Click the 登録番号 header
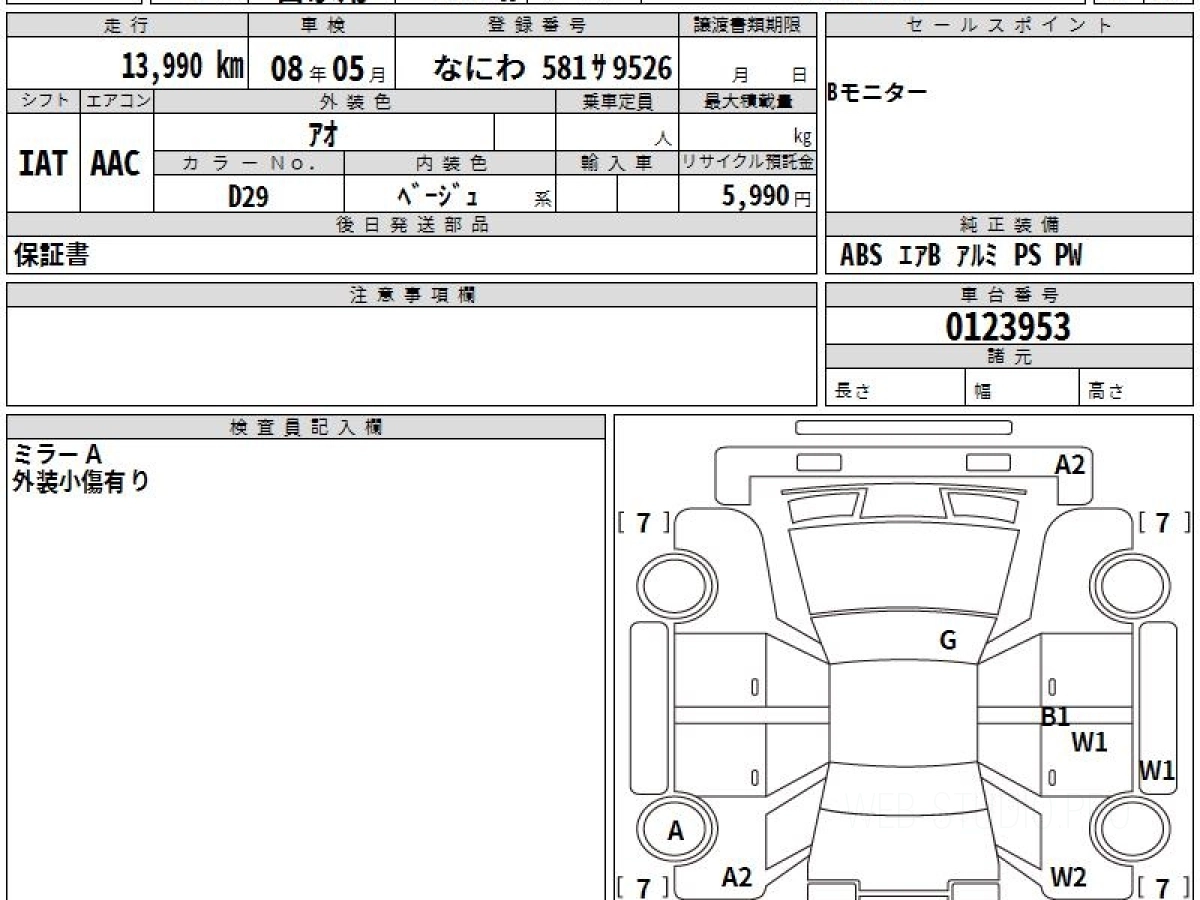This screenshot has width=1200, height=900. 538,26
